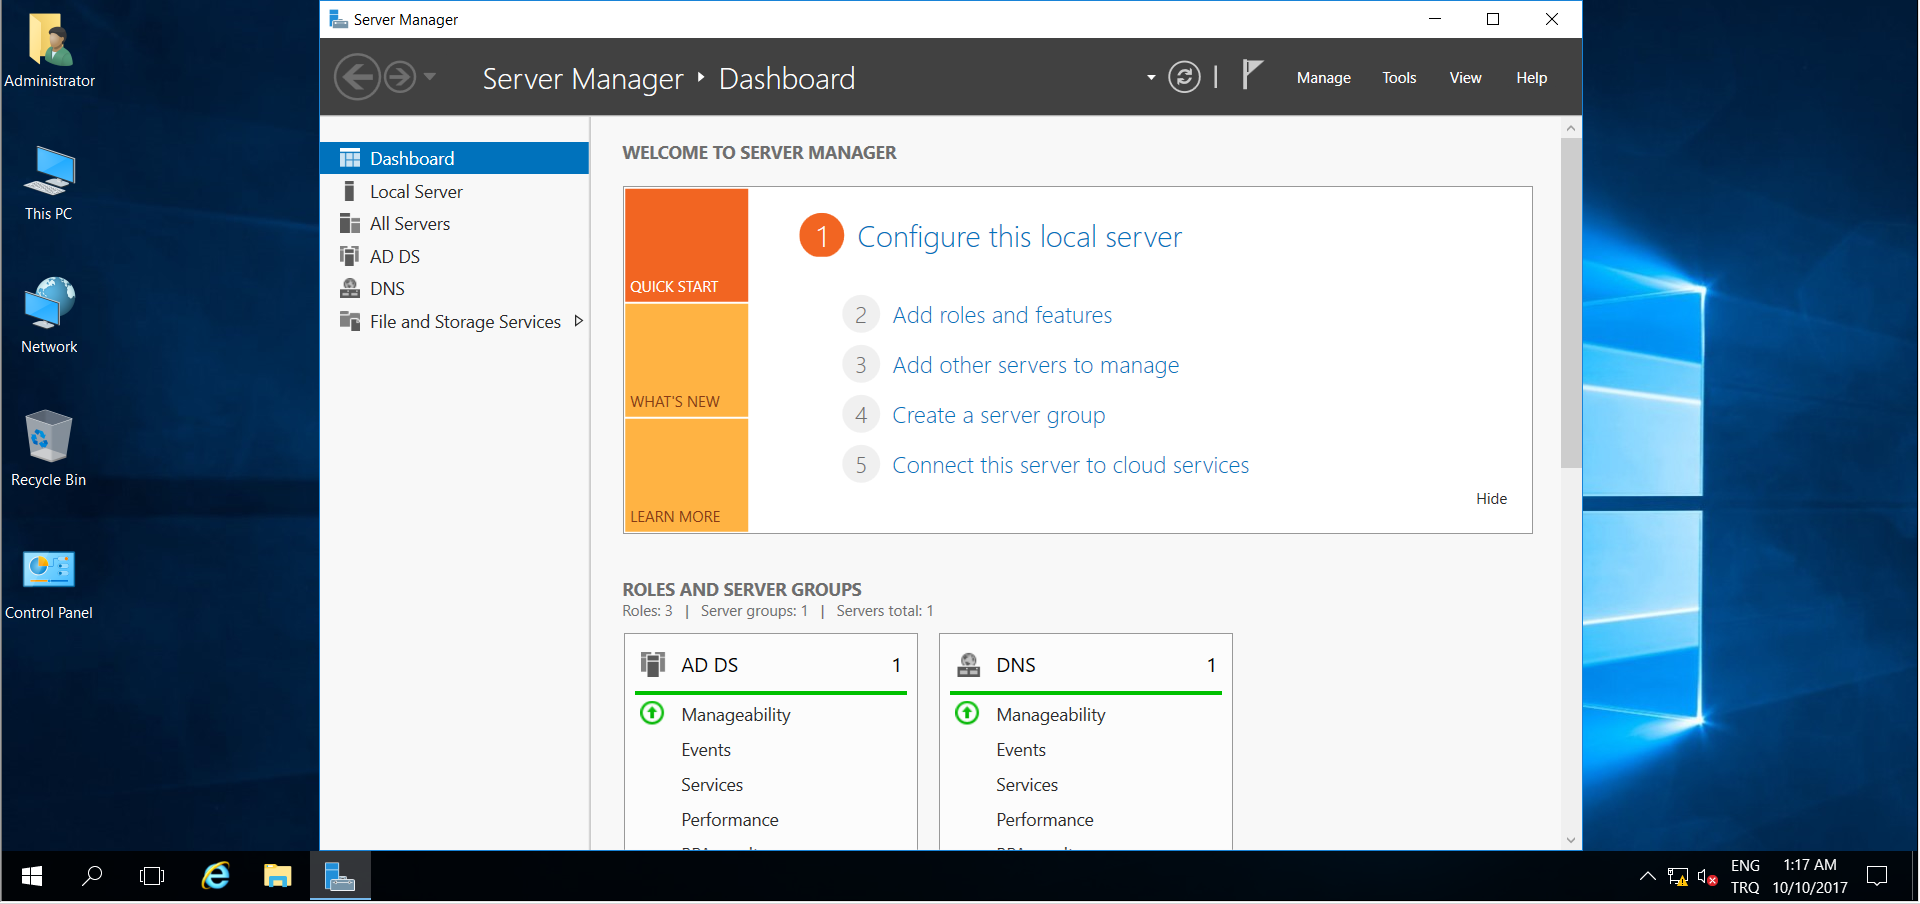Expand the File and Storage Services arrow
This screenshot has height=904, width=1920.
(578, 321)
